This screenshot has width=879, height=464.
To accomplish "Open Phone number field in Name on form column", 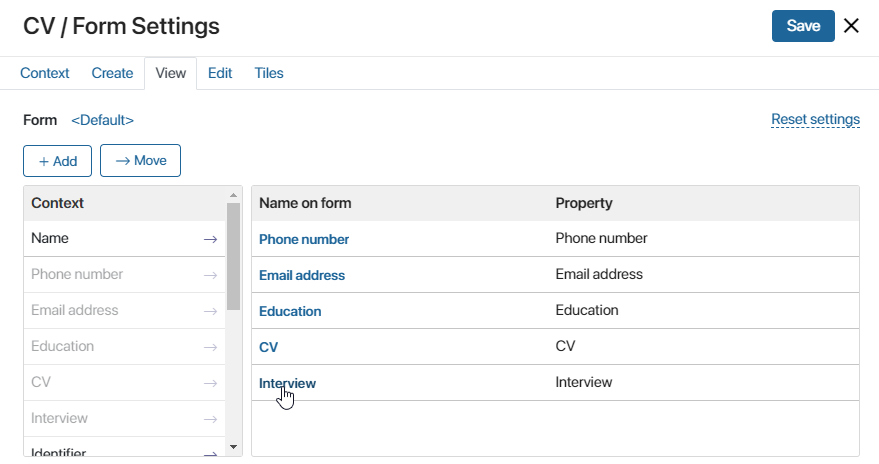I will [304, 239].
